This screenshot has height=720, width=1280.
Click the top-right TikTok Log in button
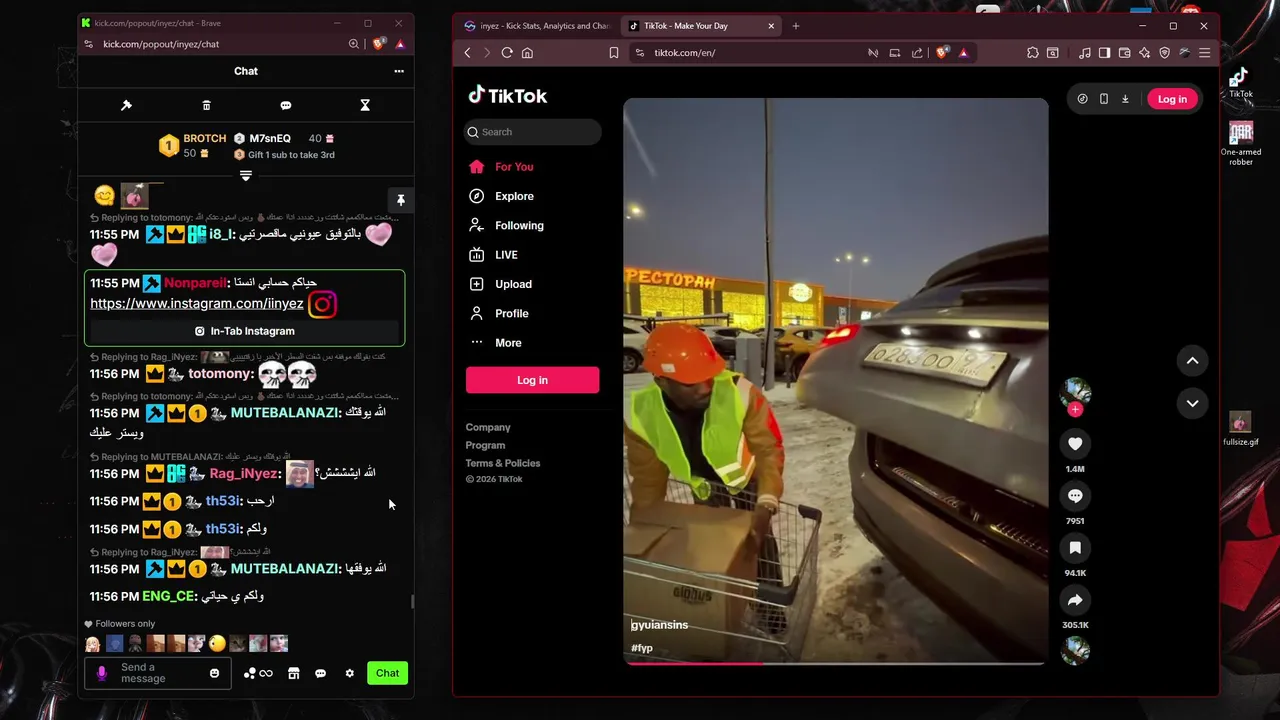pos(1172,99)
